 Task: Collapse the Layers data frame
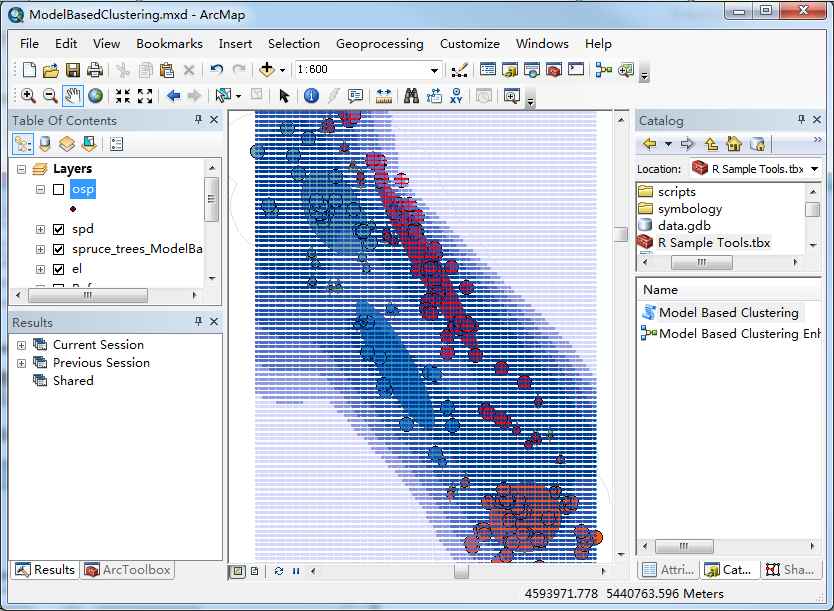21,170
